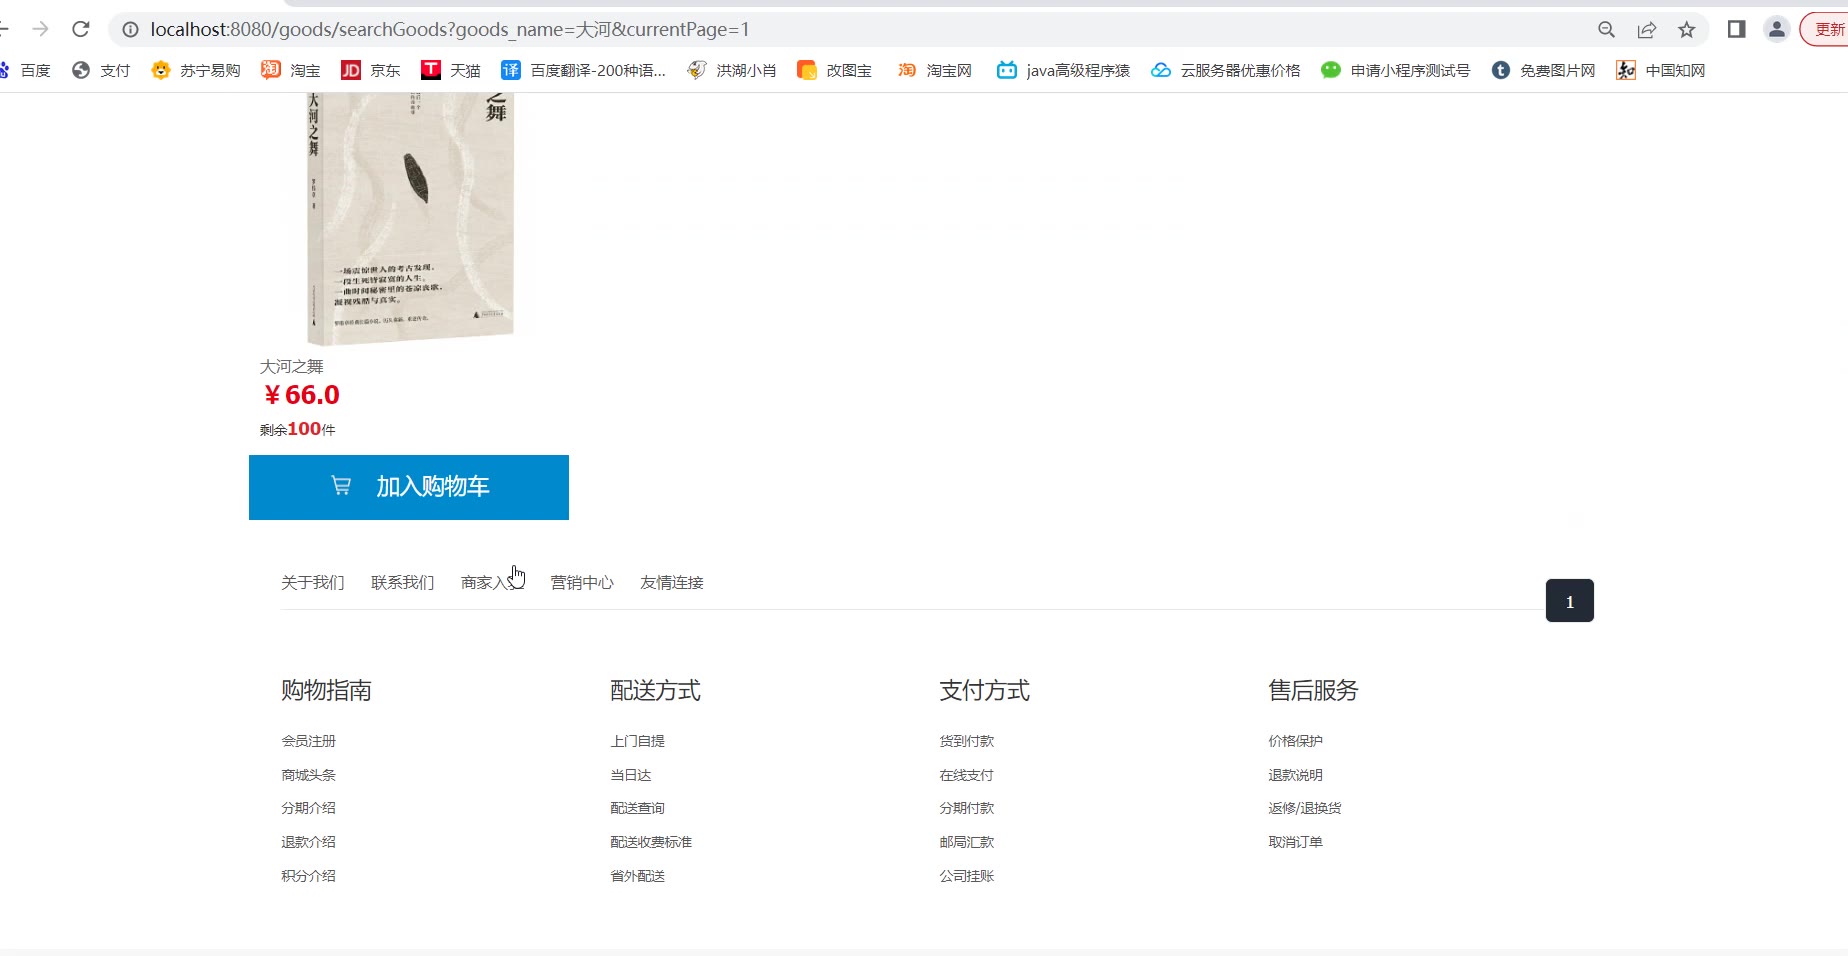1848x956 pixels.
Task: Open the 友情连接 footer link
Action: tap(672, 583)
